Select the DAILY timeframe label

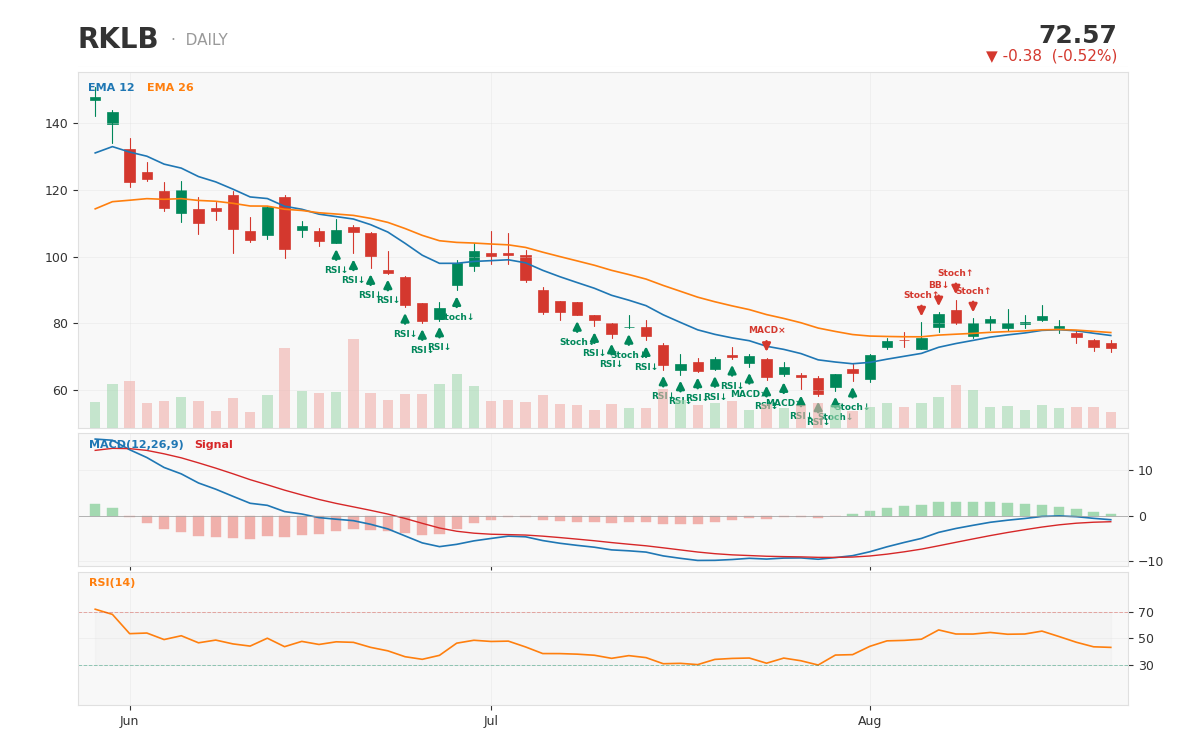(x=206, y=40)
